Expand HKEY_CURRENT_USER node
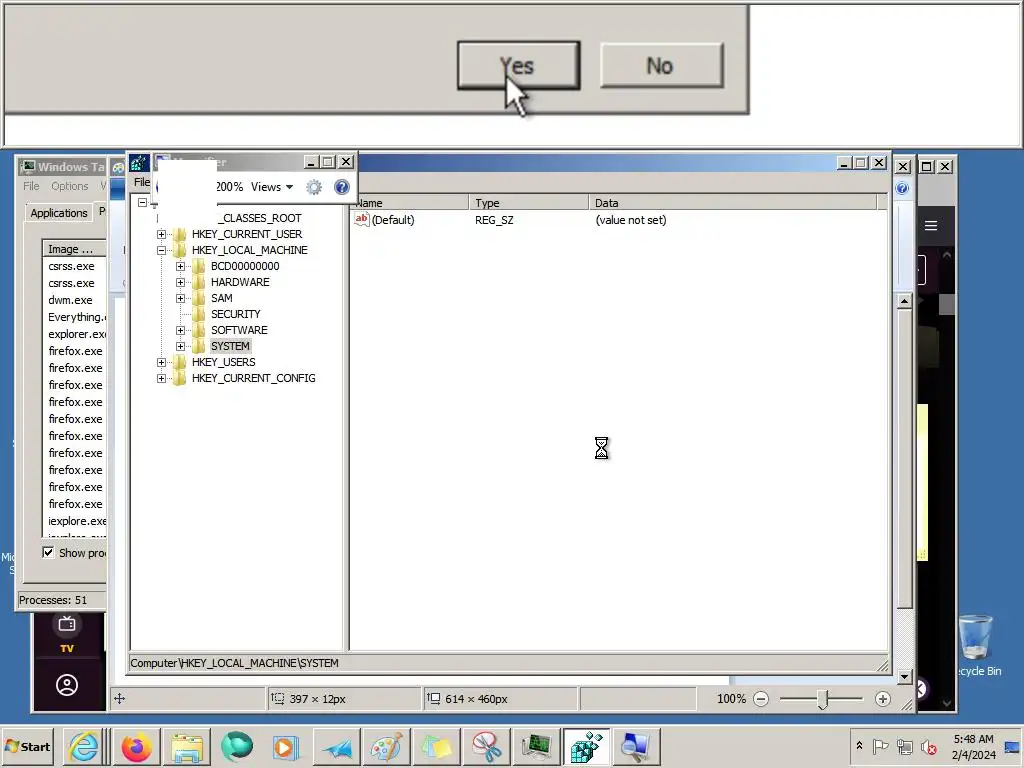Image resolution: width=1024 pixels, height=768 pixels. pyautogui.click(x=161, y=234)
